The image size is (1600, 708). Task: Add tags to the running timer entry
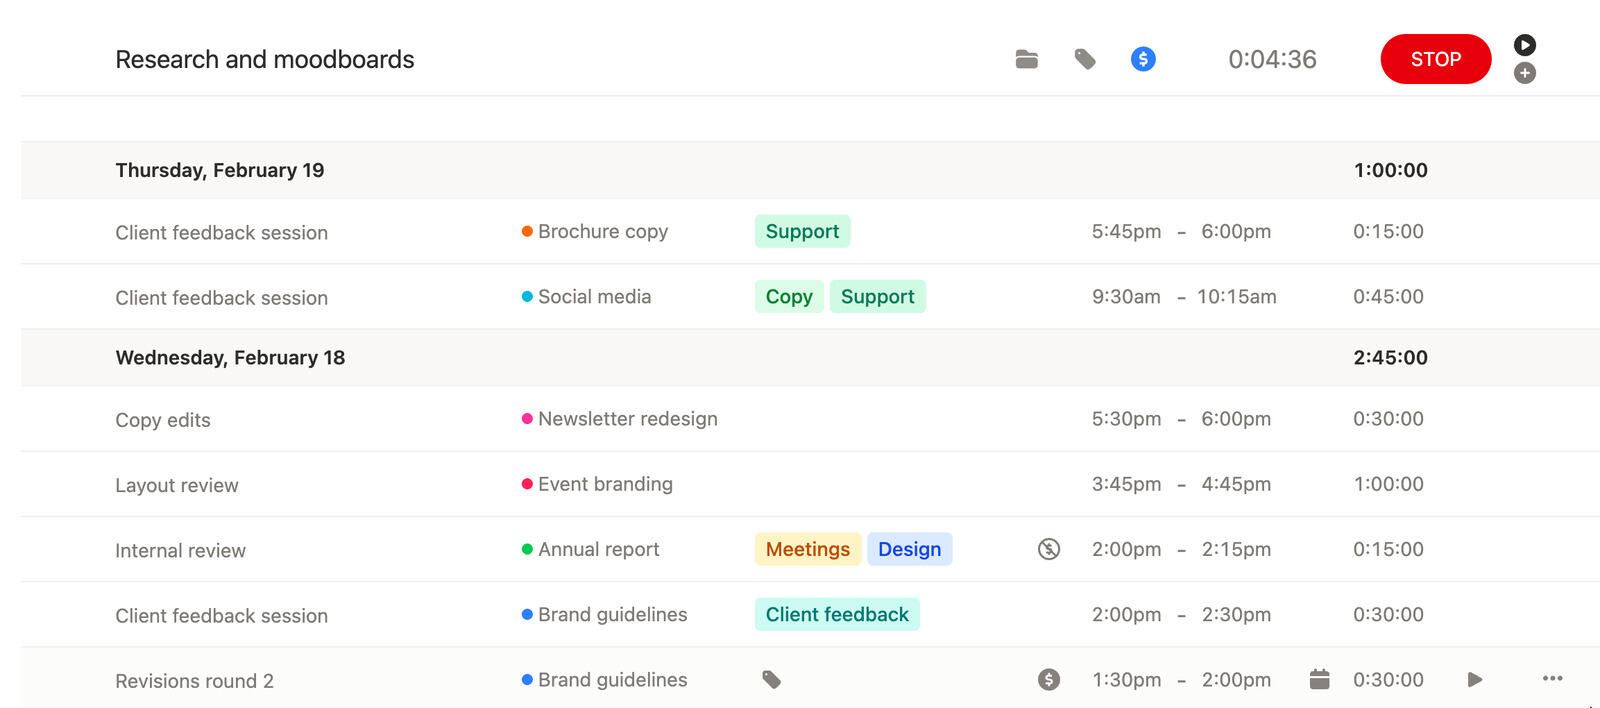pyautogui.click(x=1085, y=60)
